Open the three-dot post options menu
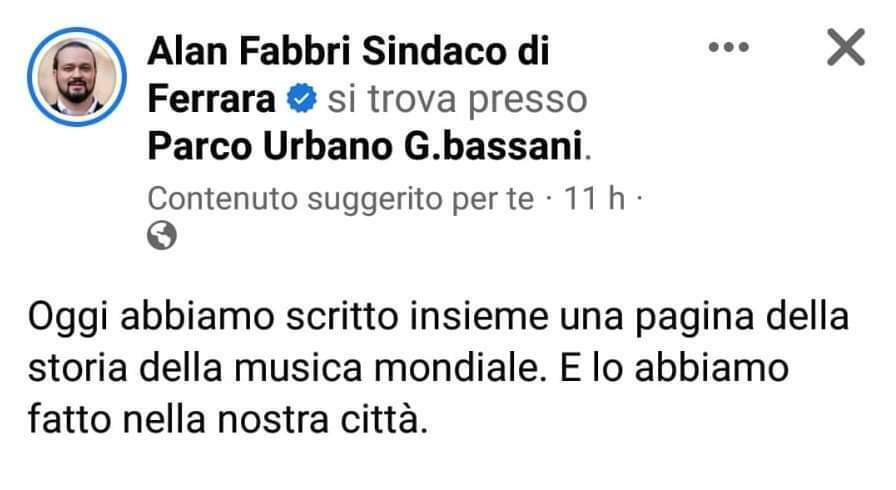Image resolution: width=896 pixels, height=490 pixels. (x=729, y=47)
